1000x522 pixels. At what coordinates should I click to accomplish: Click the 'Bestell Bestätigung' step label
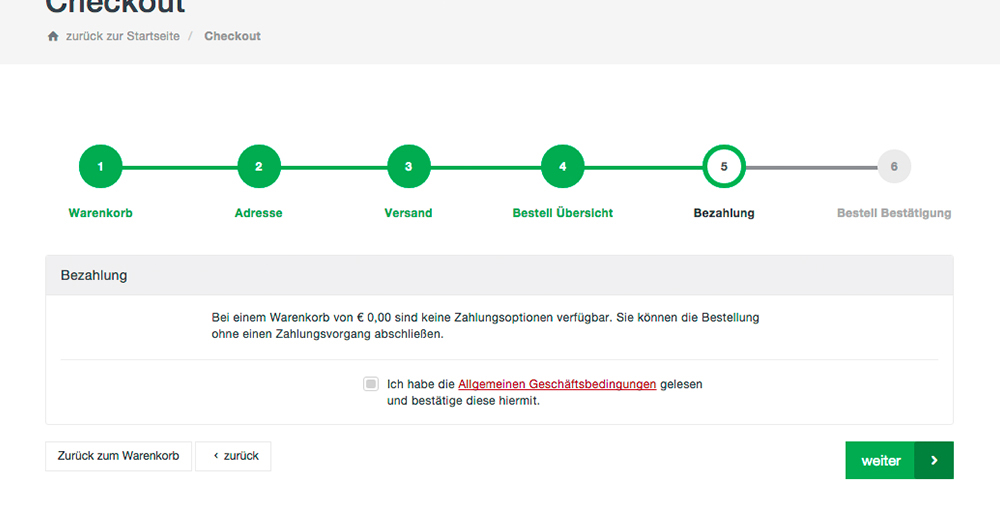point(894,213)
